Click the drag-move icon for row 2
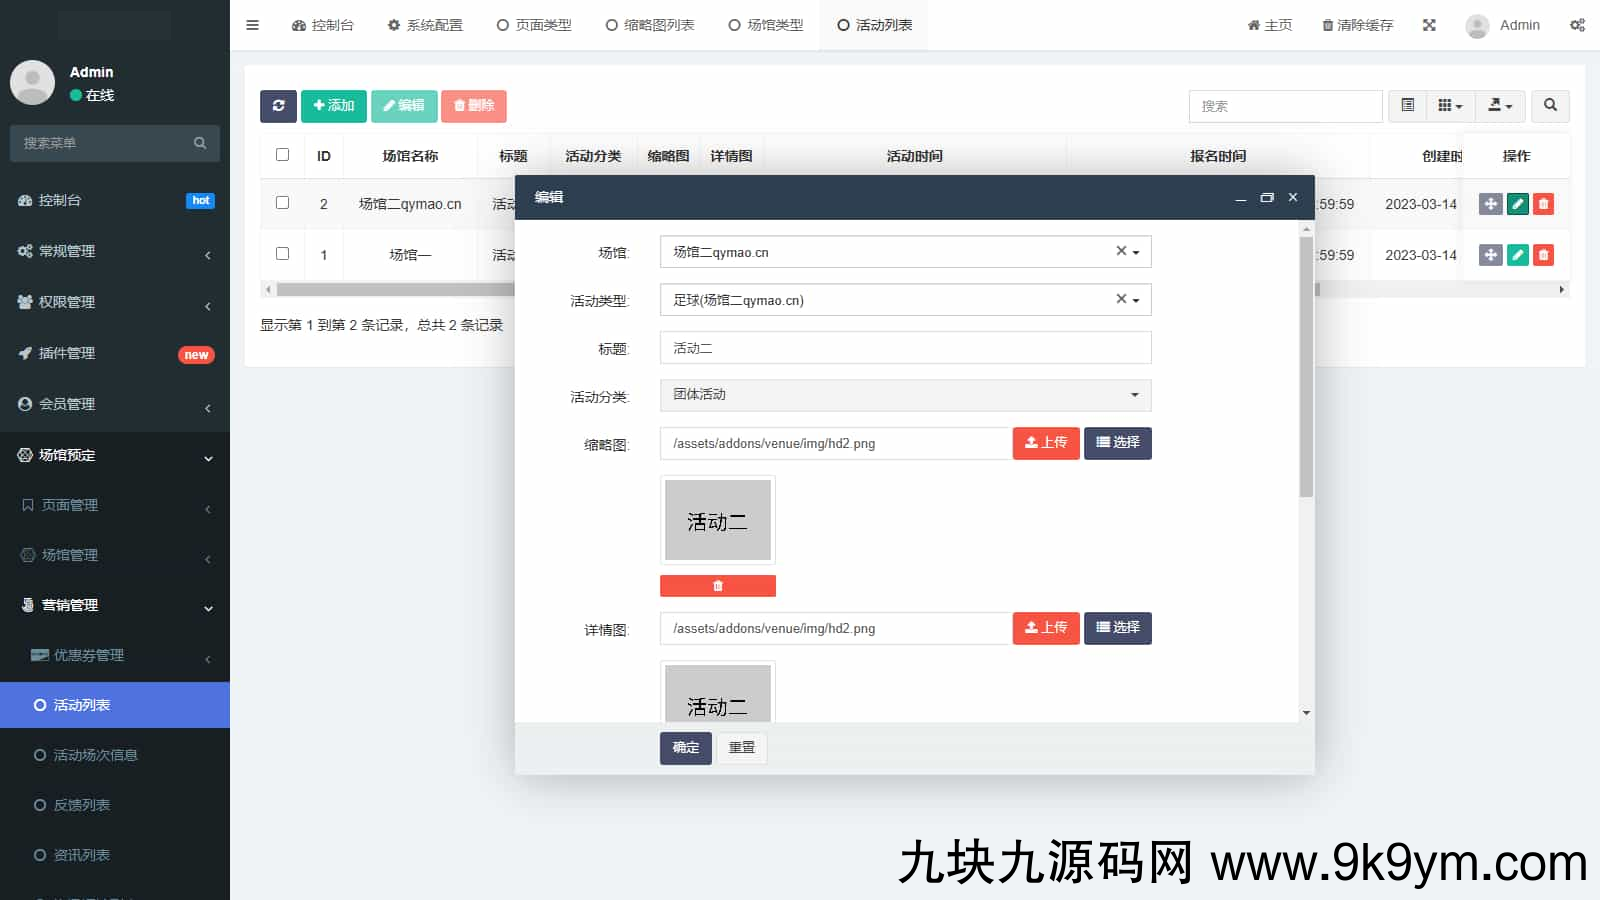1600x900 pixels. (1490, 204)
